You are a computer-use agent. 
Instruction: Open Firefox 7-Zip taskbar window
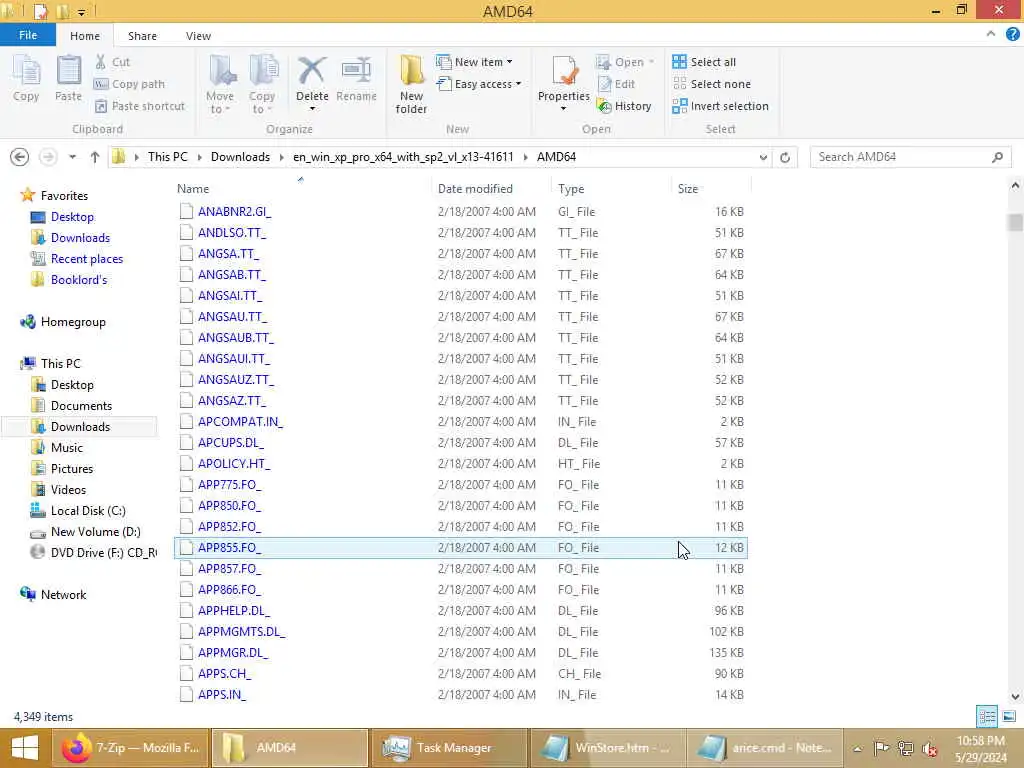pyautogui.click(x=131, y=748)
